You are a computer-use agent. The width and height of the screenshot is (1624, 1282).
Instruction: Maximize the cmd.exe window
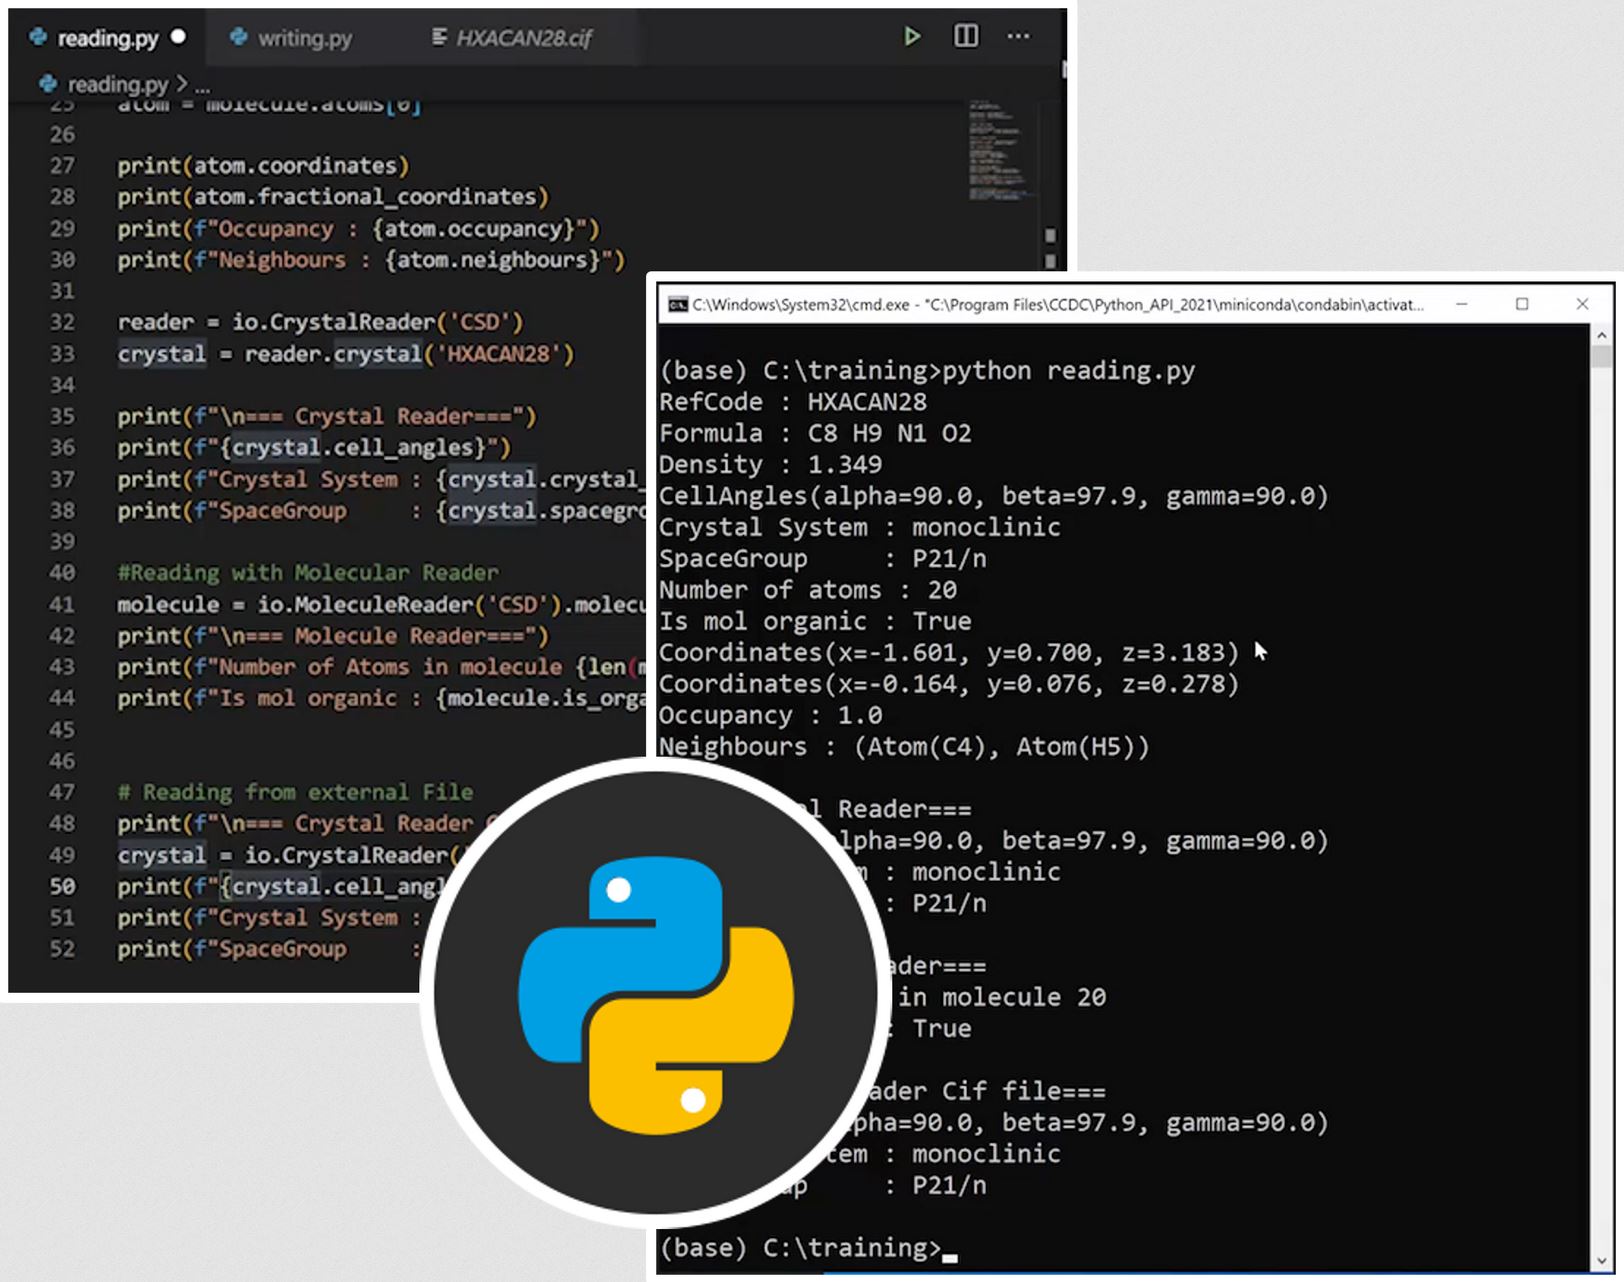click(x=1521, y=304)
